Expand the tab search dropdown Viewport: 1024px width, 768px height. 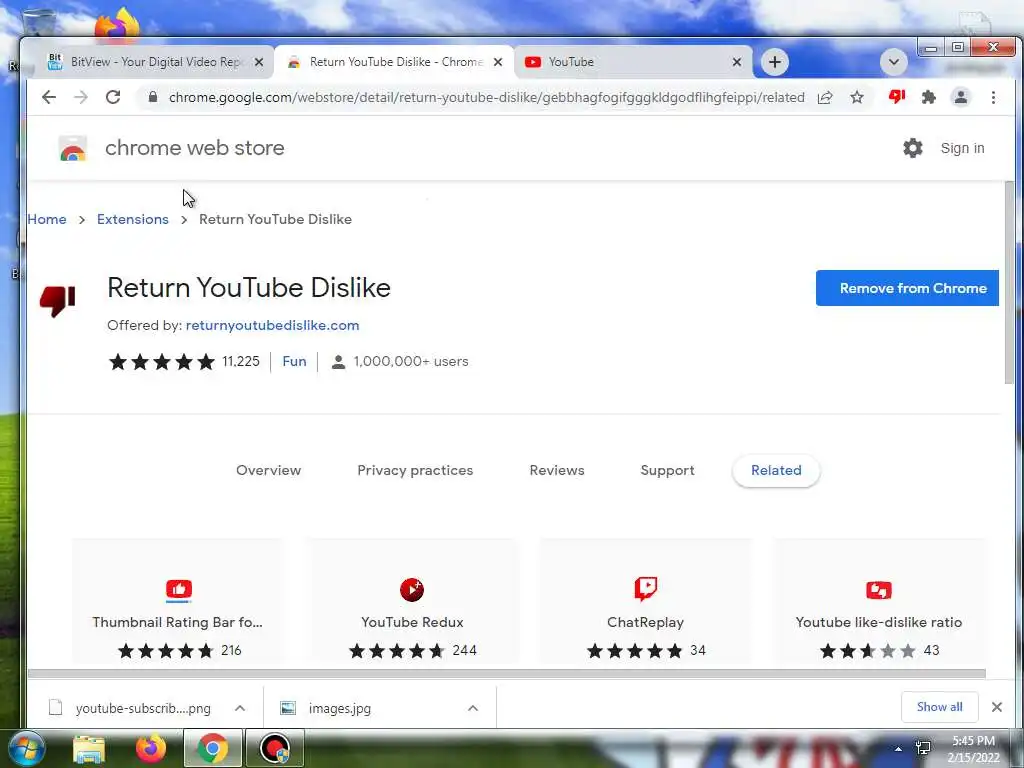pos(893,62)
